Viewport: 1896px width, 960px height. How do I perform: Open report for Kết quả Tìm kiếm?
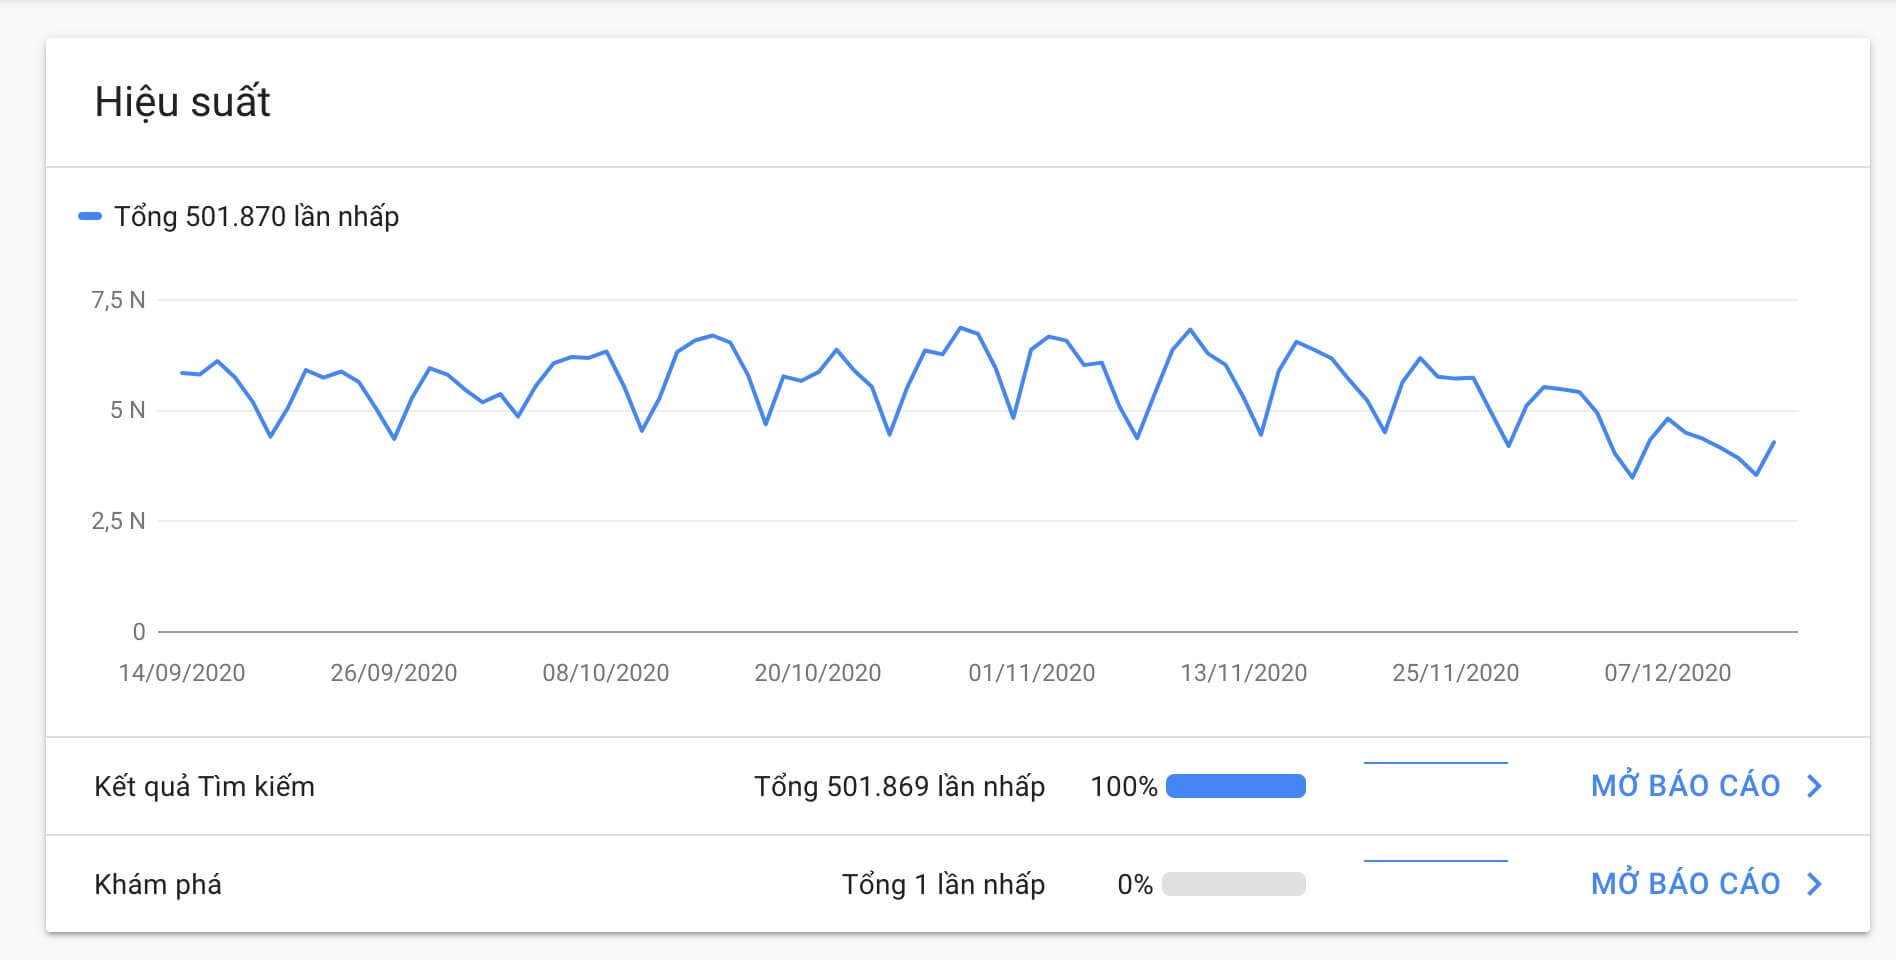(1685, 786)
